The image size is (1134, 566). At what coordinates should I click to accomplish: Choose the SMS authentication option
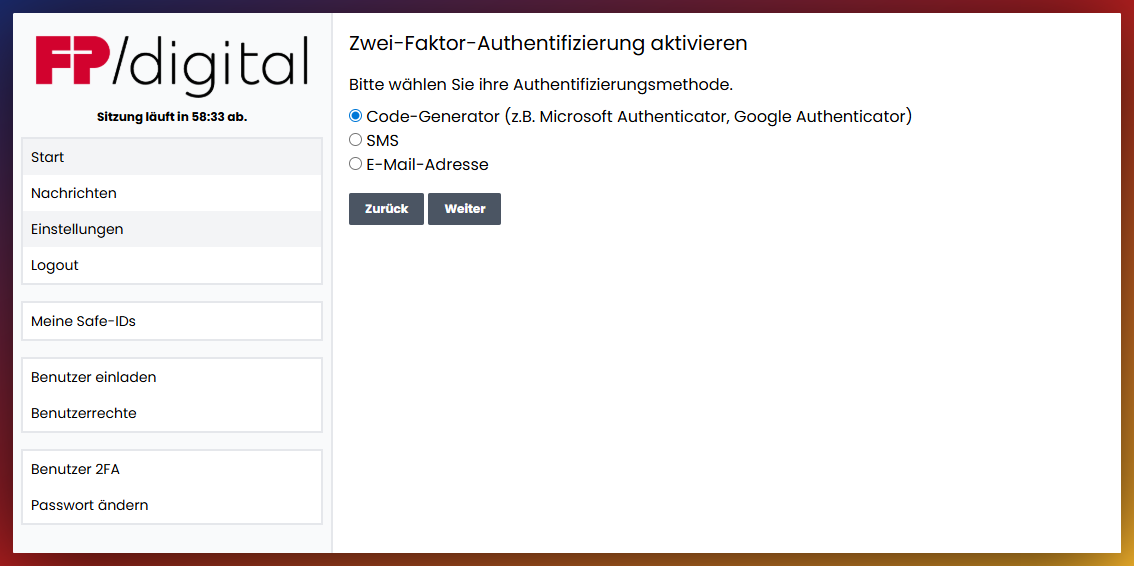tap(355, 140)
